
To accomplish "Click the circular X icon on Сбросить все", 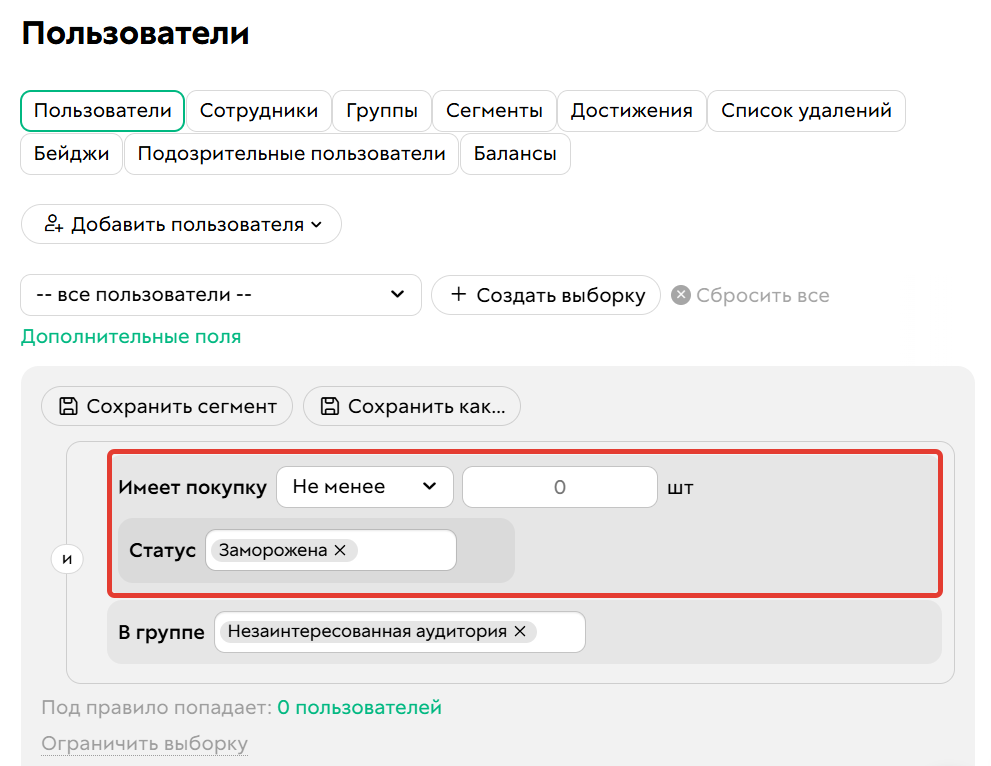I will click(x=679, y=294).
